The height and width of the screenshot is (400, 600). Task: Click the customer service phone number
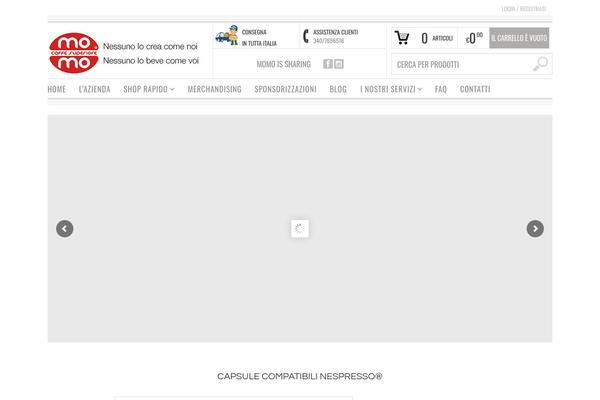pyautogui.click(x=328, y=41)
